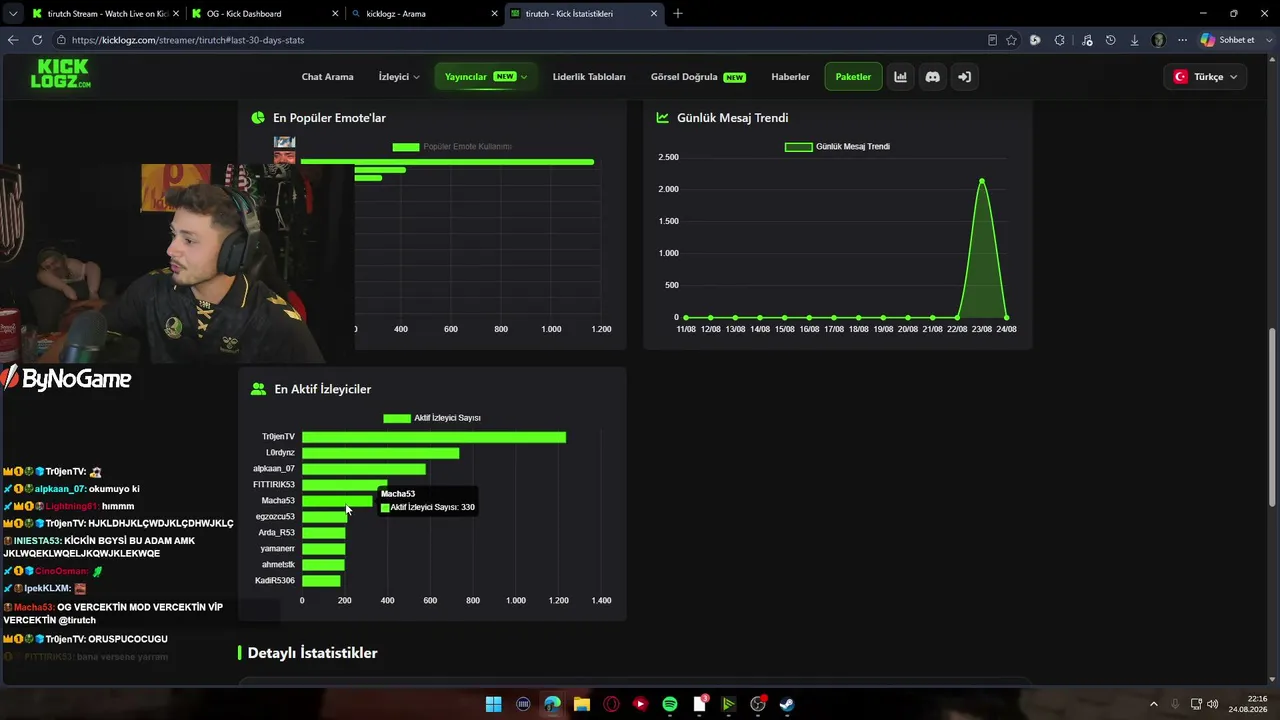
Task: Select the 'tirutch - Kick İstatistikleri' tab
Action: (584, 14)
